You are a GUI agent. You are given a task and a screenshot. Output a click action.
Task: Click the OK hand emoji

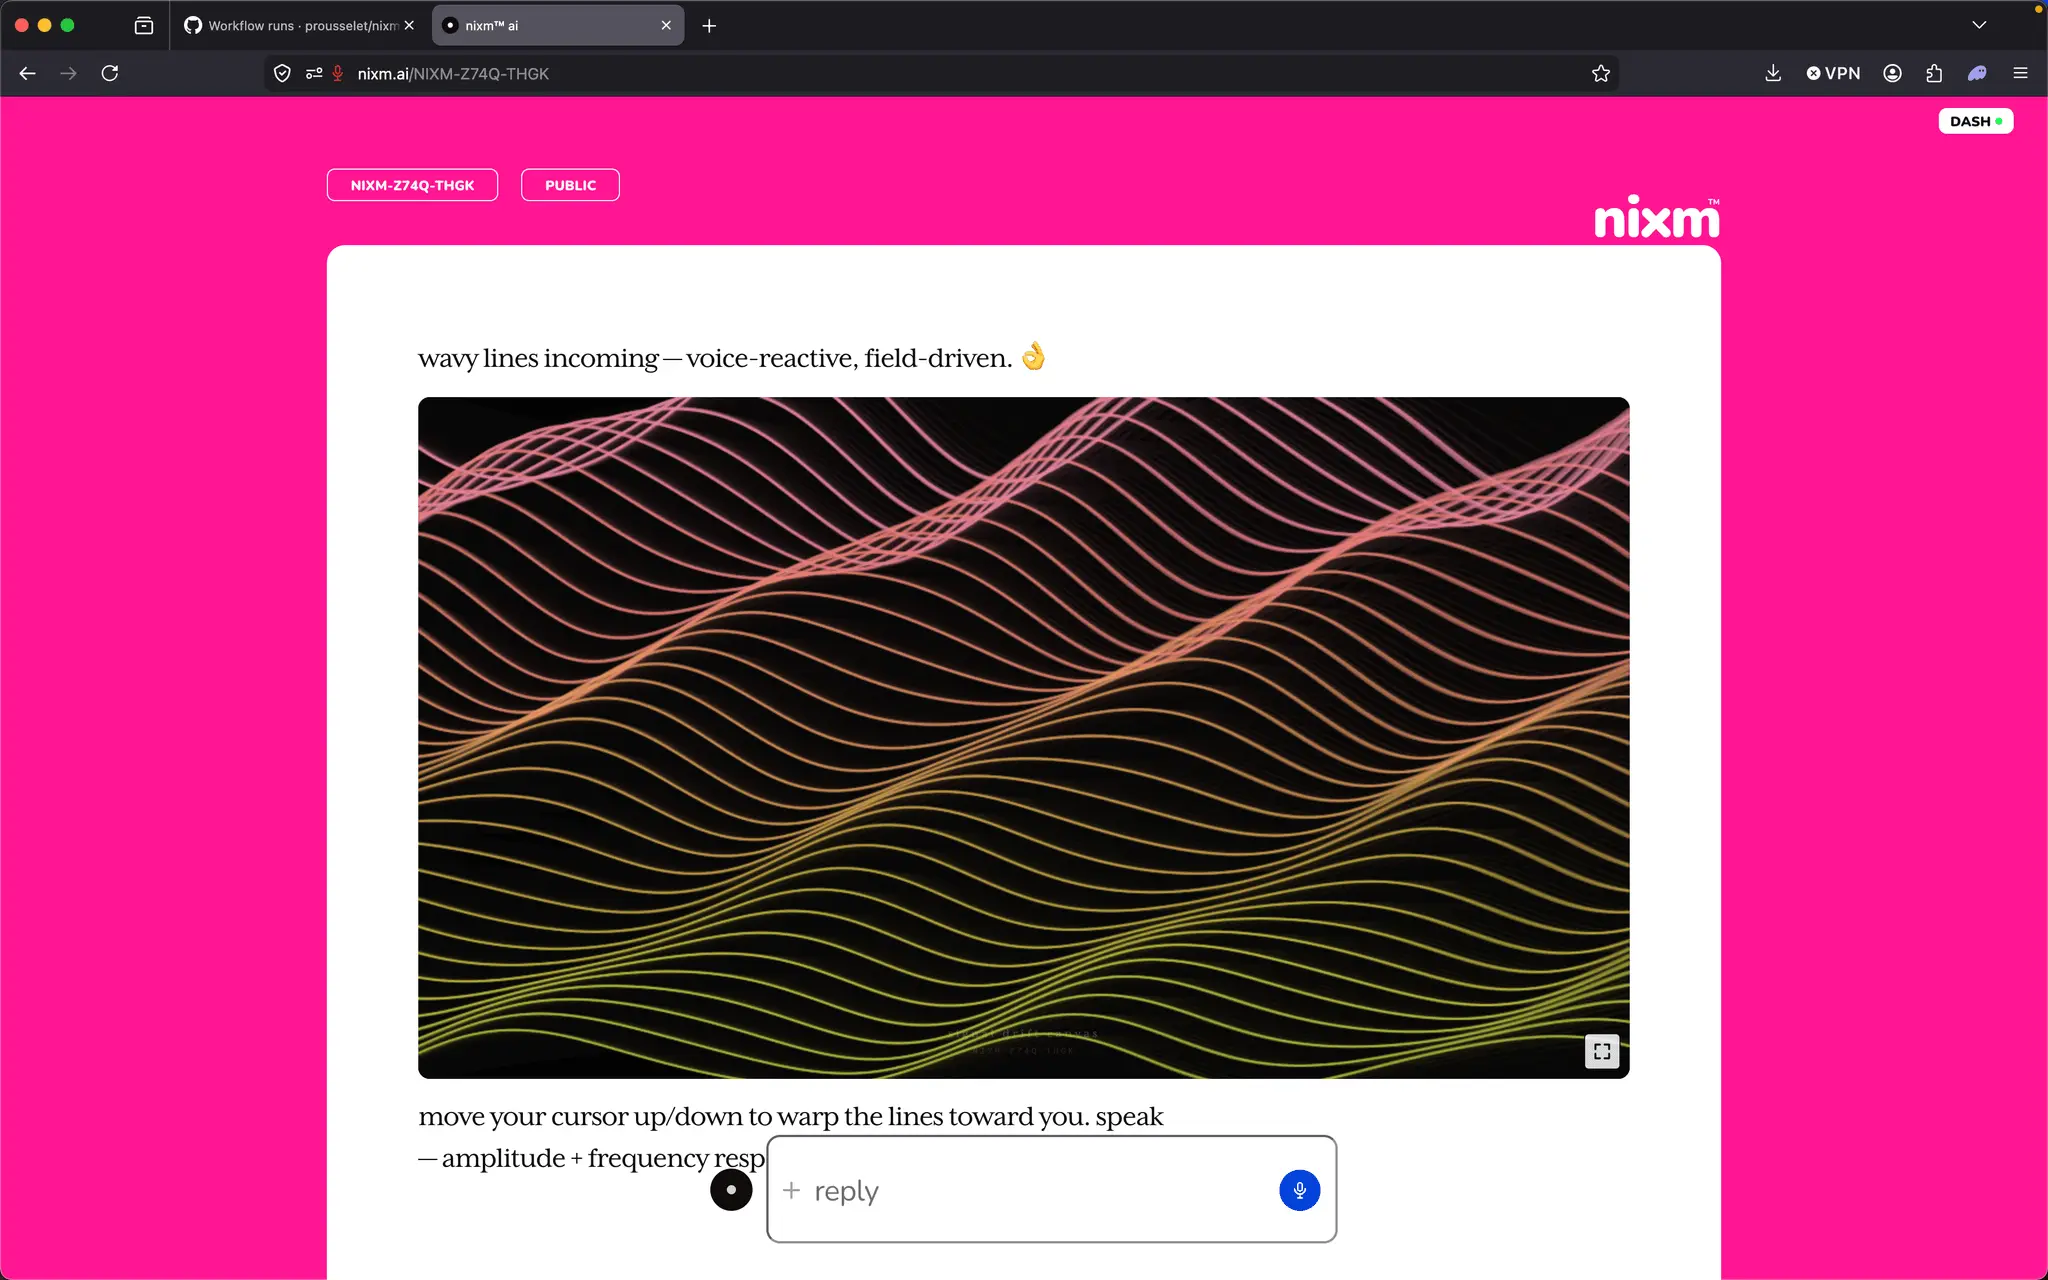click(x=1033, y=356)
